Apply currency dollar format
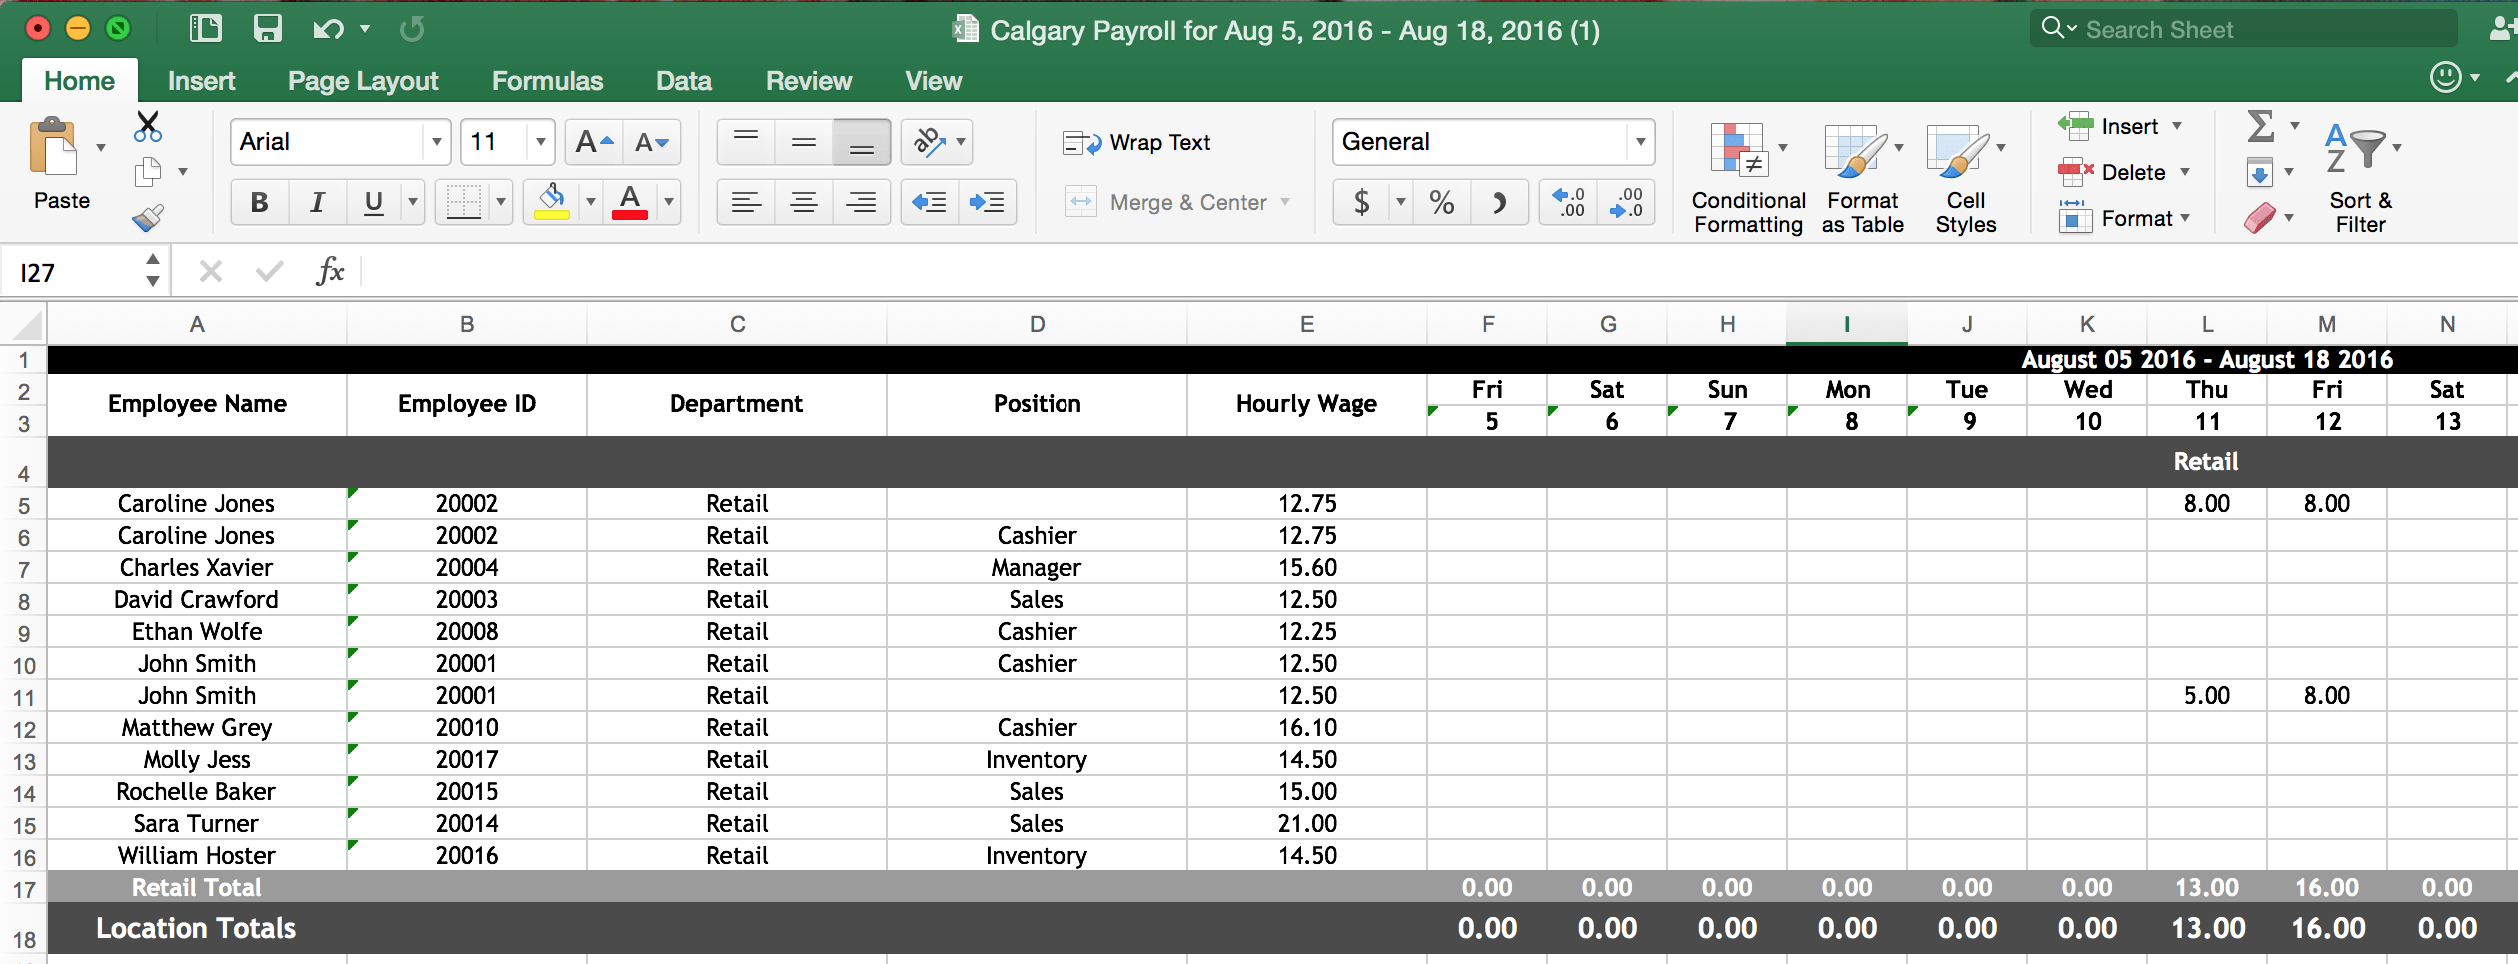Image resolution: width=2518 pixels, height=964 pixels. (1361, 202)
